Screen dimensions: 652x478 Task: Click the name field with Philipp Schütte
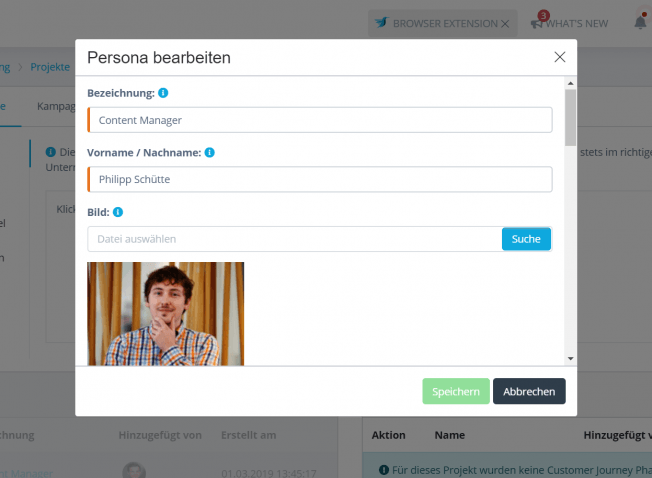[x=320, y=180]
